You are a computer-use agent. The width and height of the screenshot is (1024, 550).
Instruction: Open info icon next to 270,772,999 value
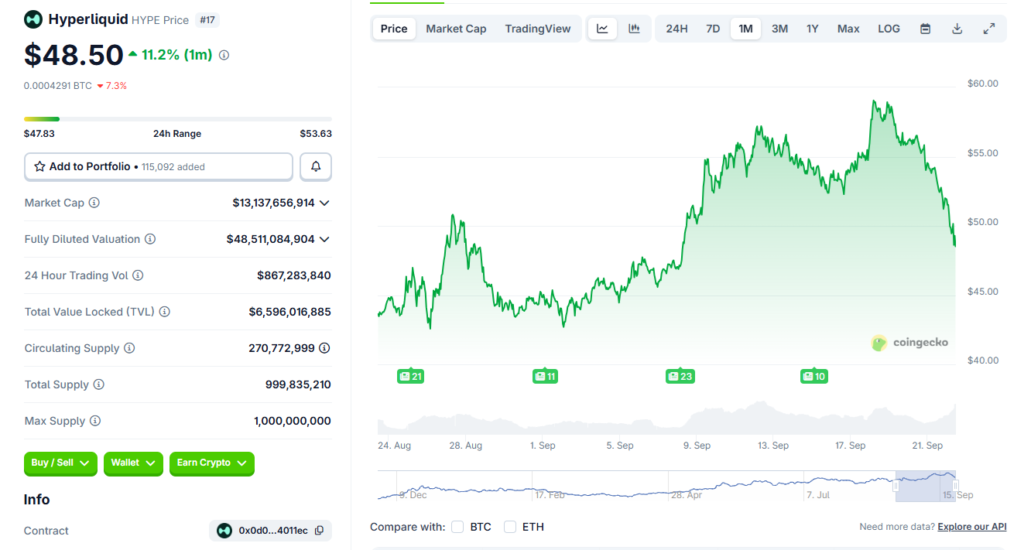pyautogui.click(x=325, y=348)
